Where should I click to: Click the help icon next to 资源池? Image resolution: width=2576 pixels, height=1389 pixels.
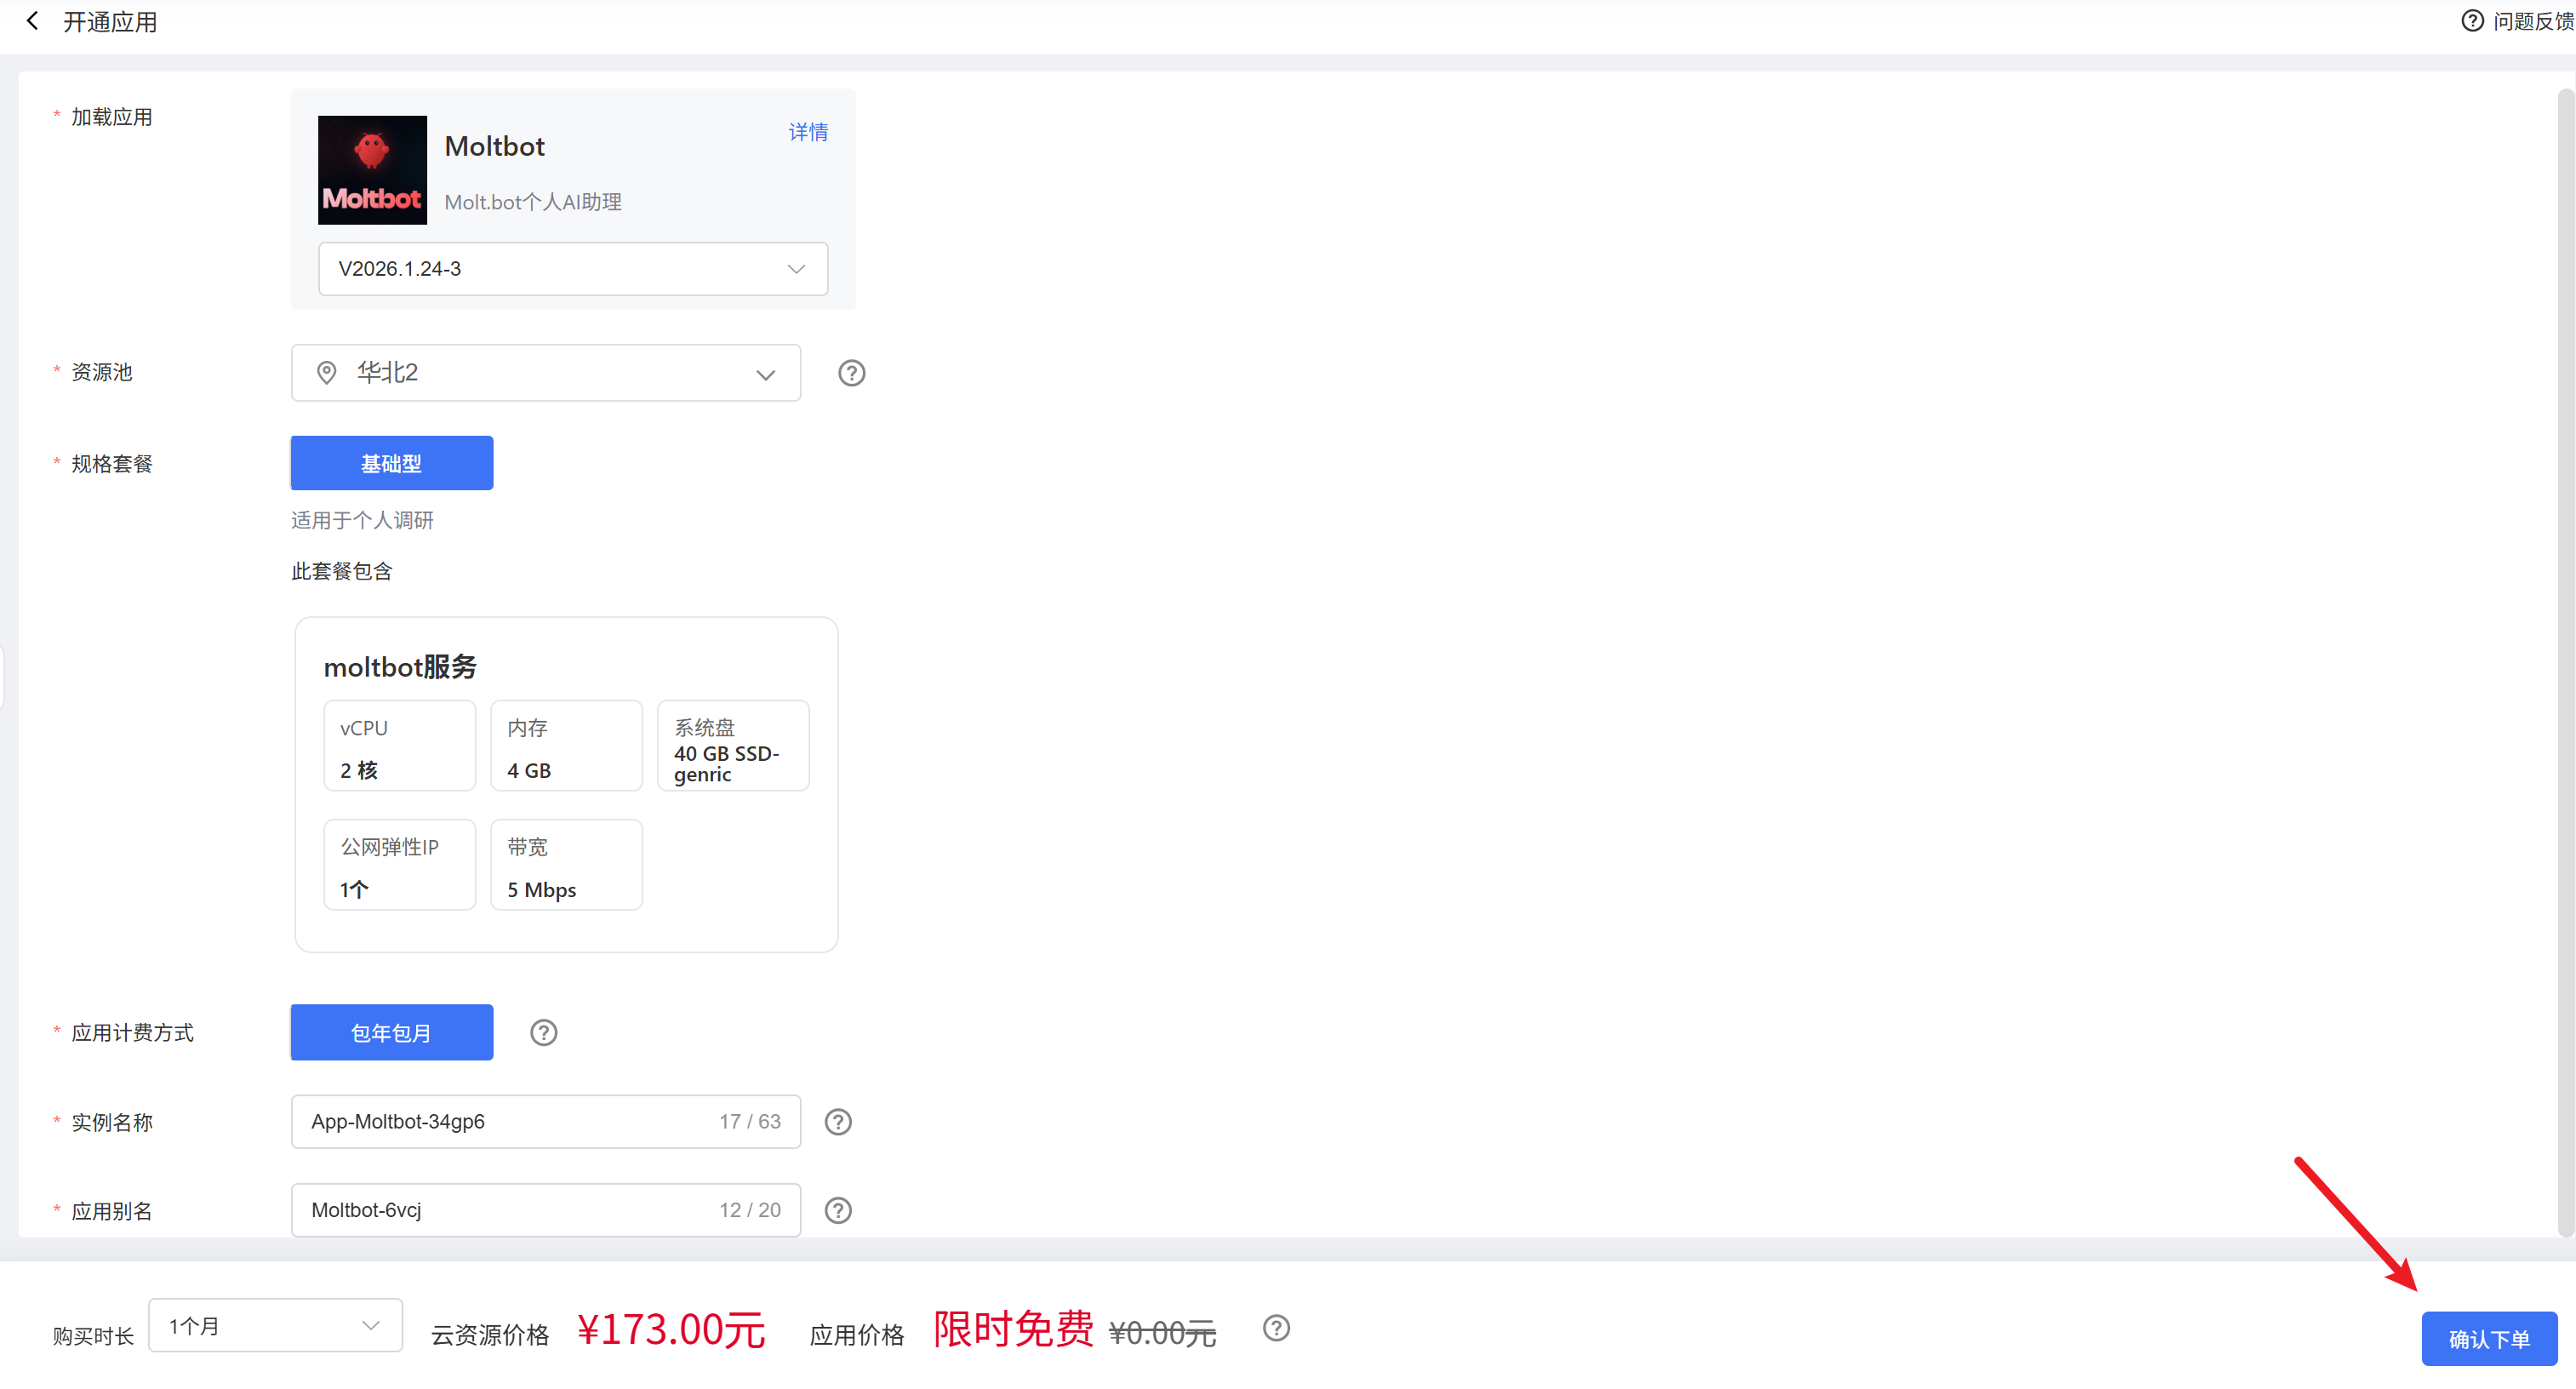[x=851, y=373]
